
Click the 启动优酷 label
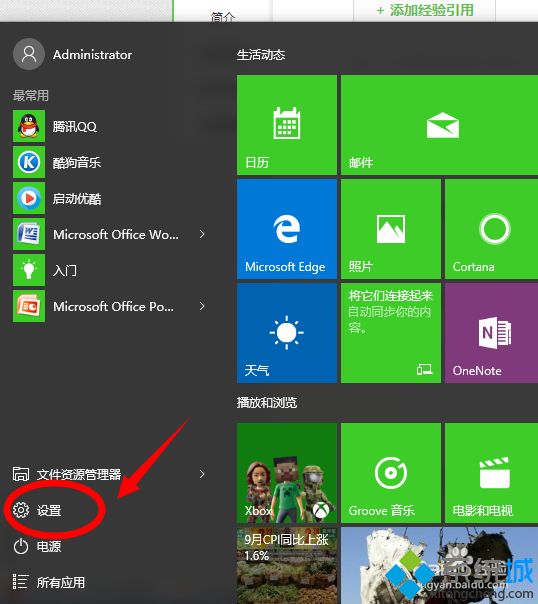click(x=77, y=199)
